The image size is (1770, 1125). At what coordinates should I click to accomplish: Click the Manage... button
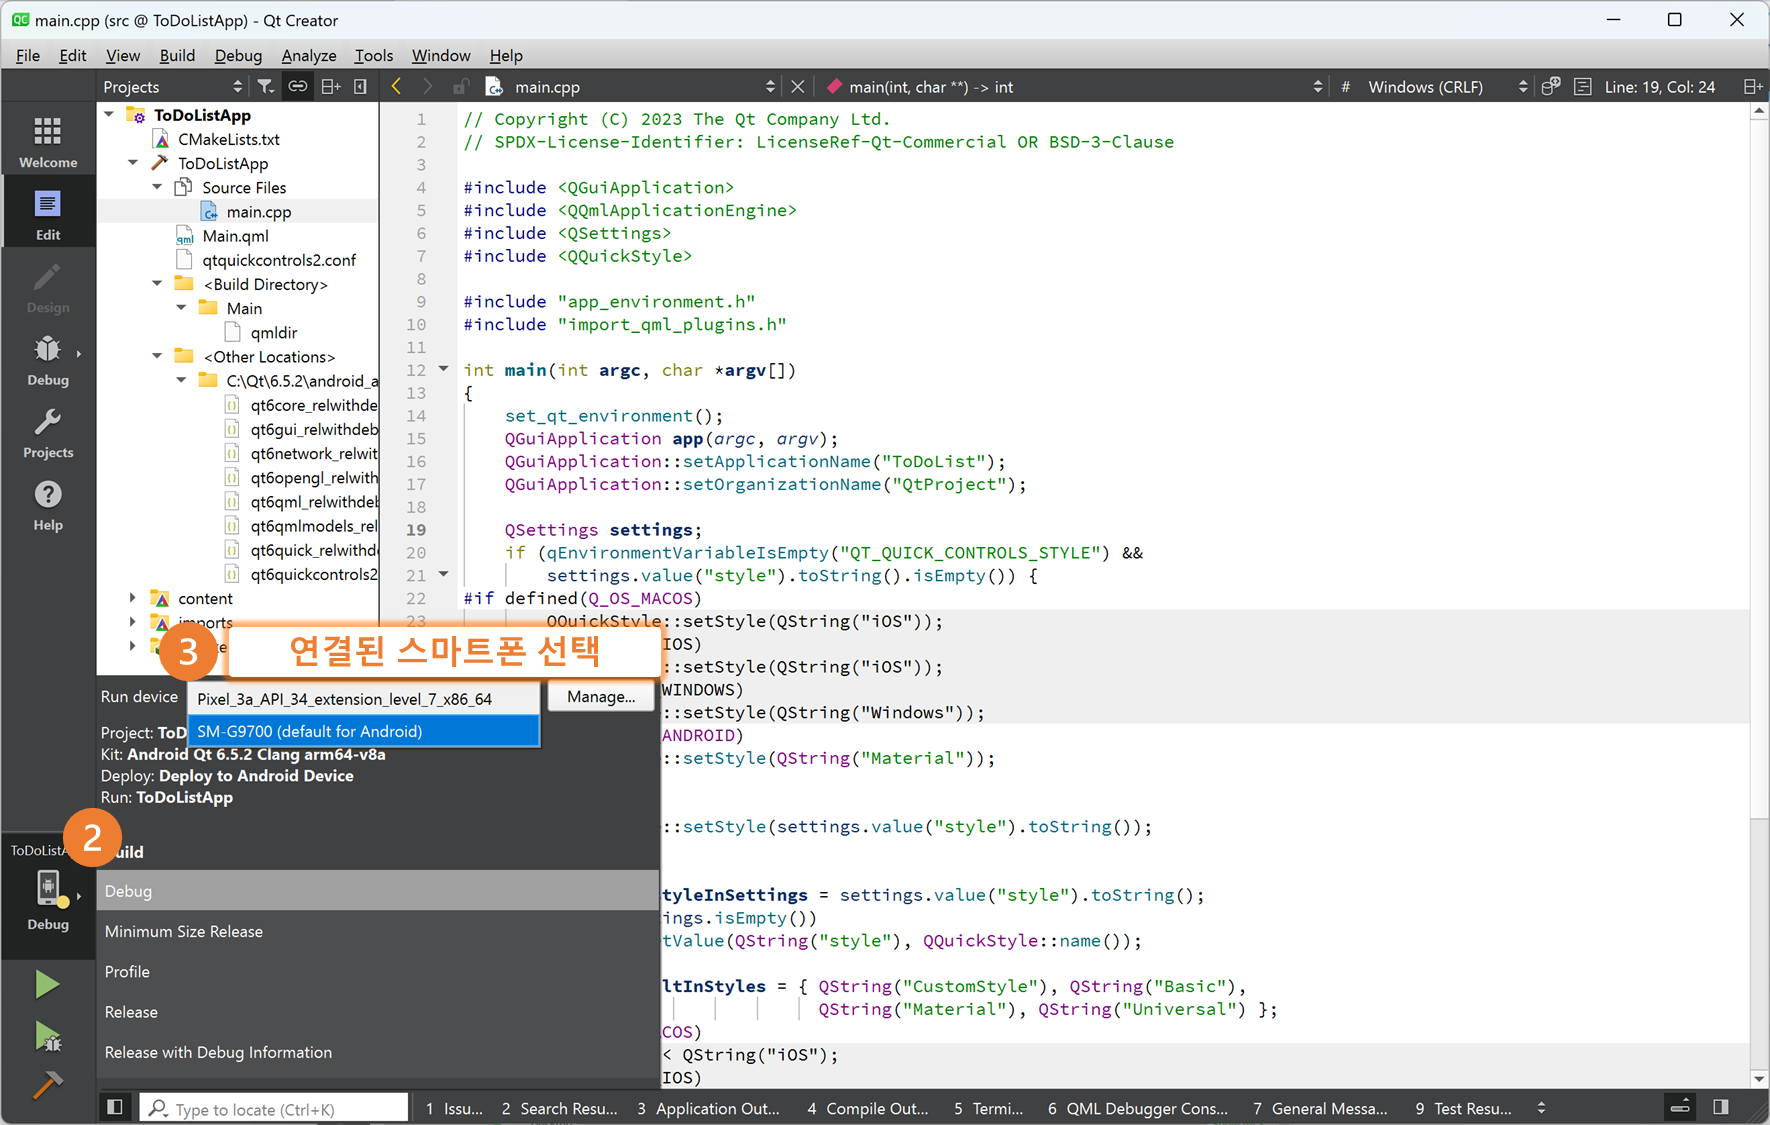pos(601,697)
